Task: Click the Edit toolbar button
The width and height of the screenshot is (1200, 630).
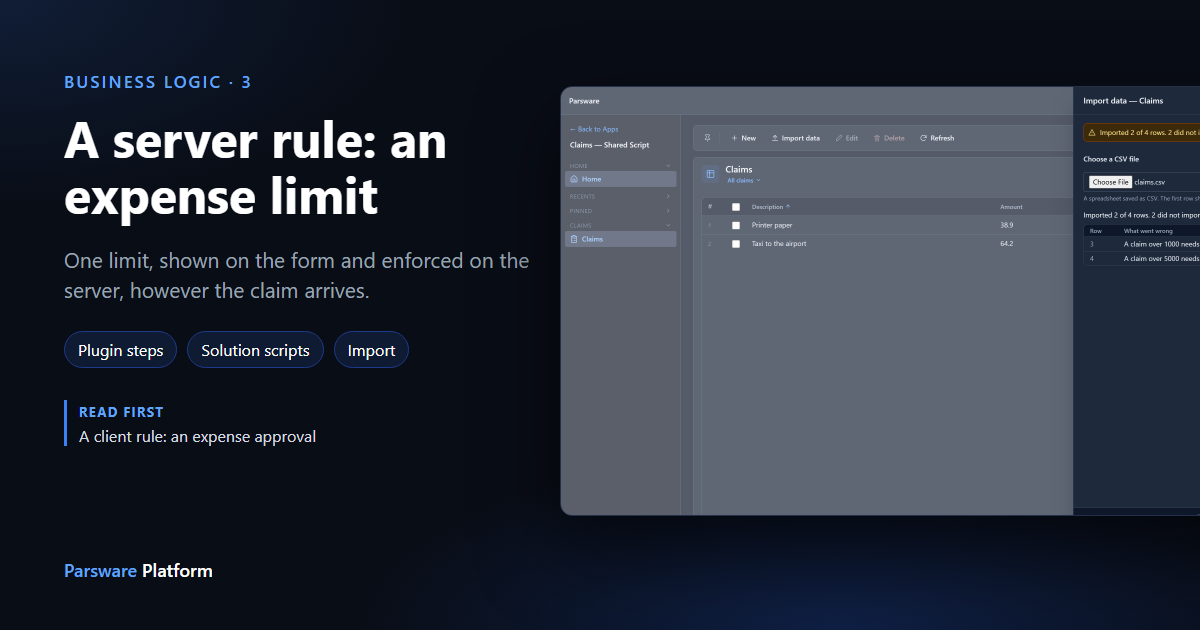Action: [846, 138]
